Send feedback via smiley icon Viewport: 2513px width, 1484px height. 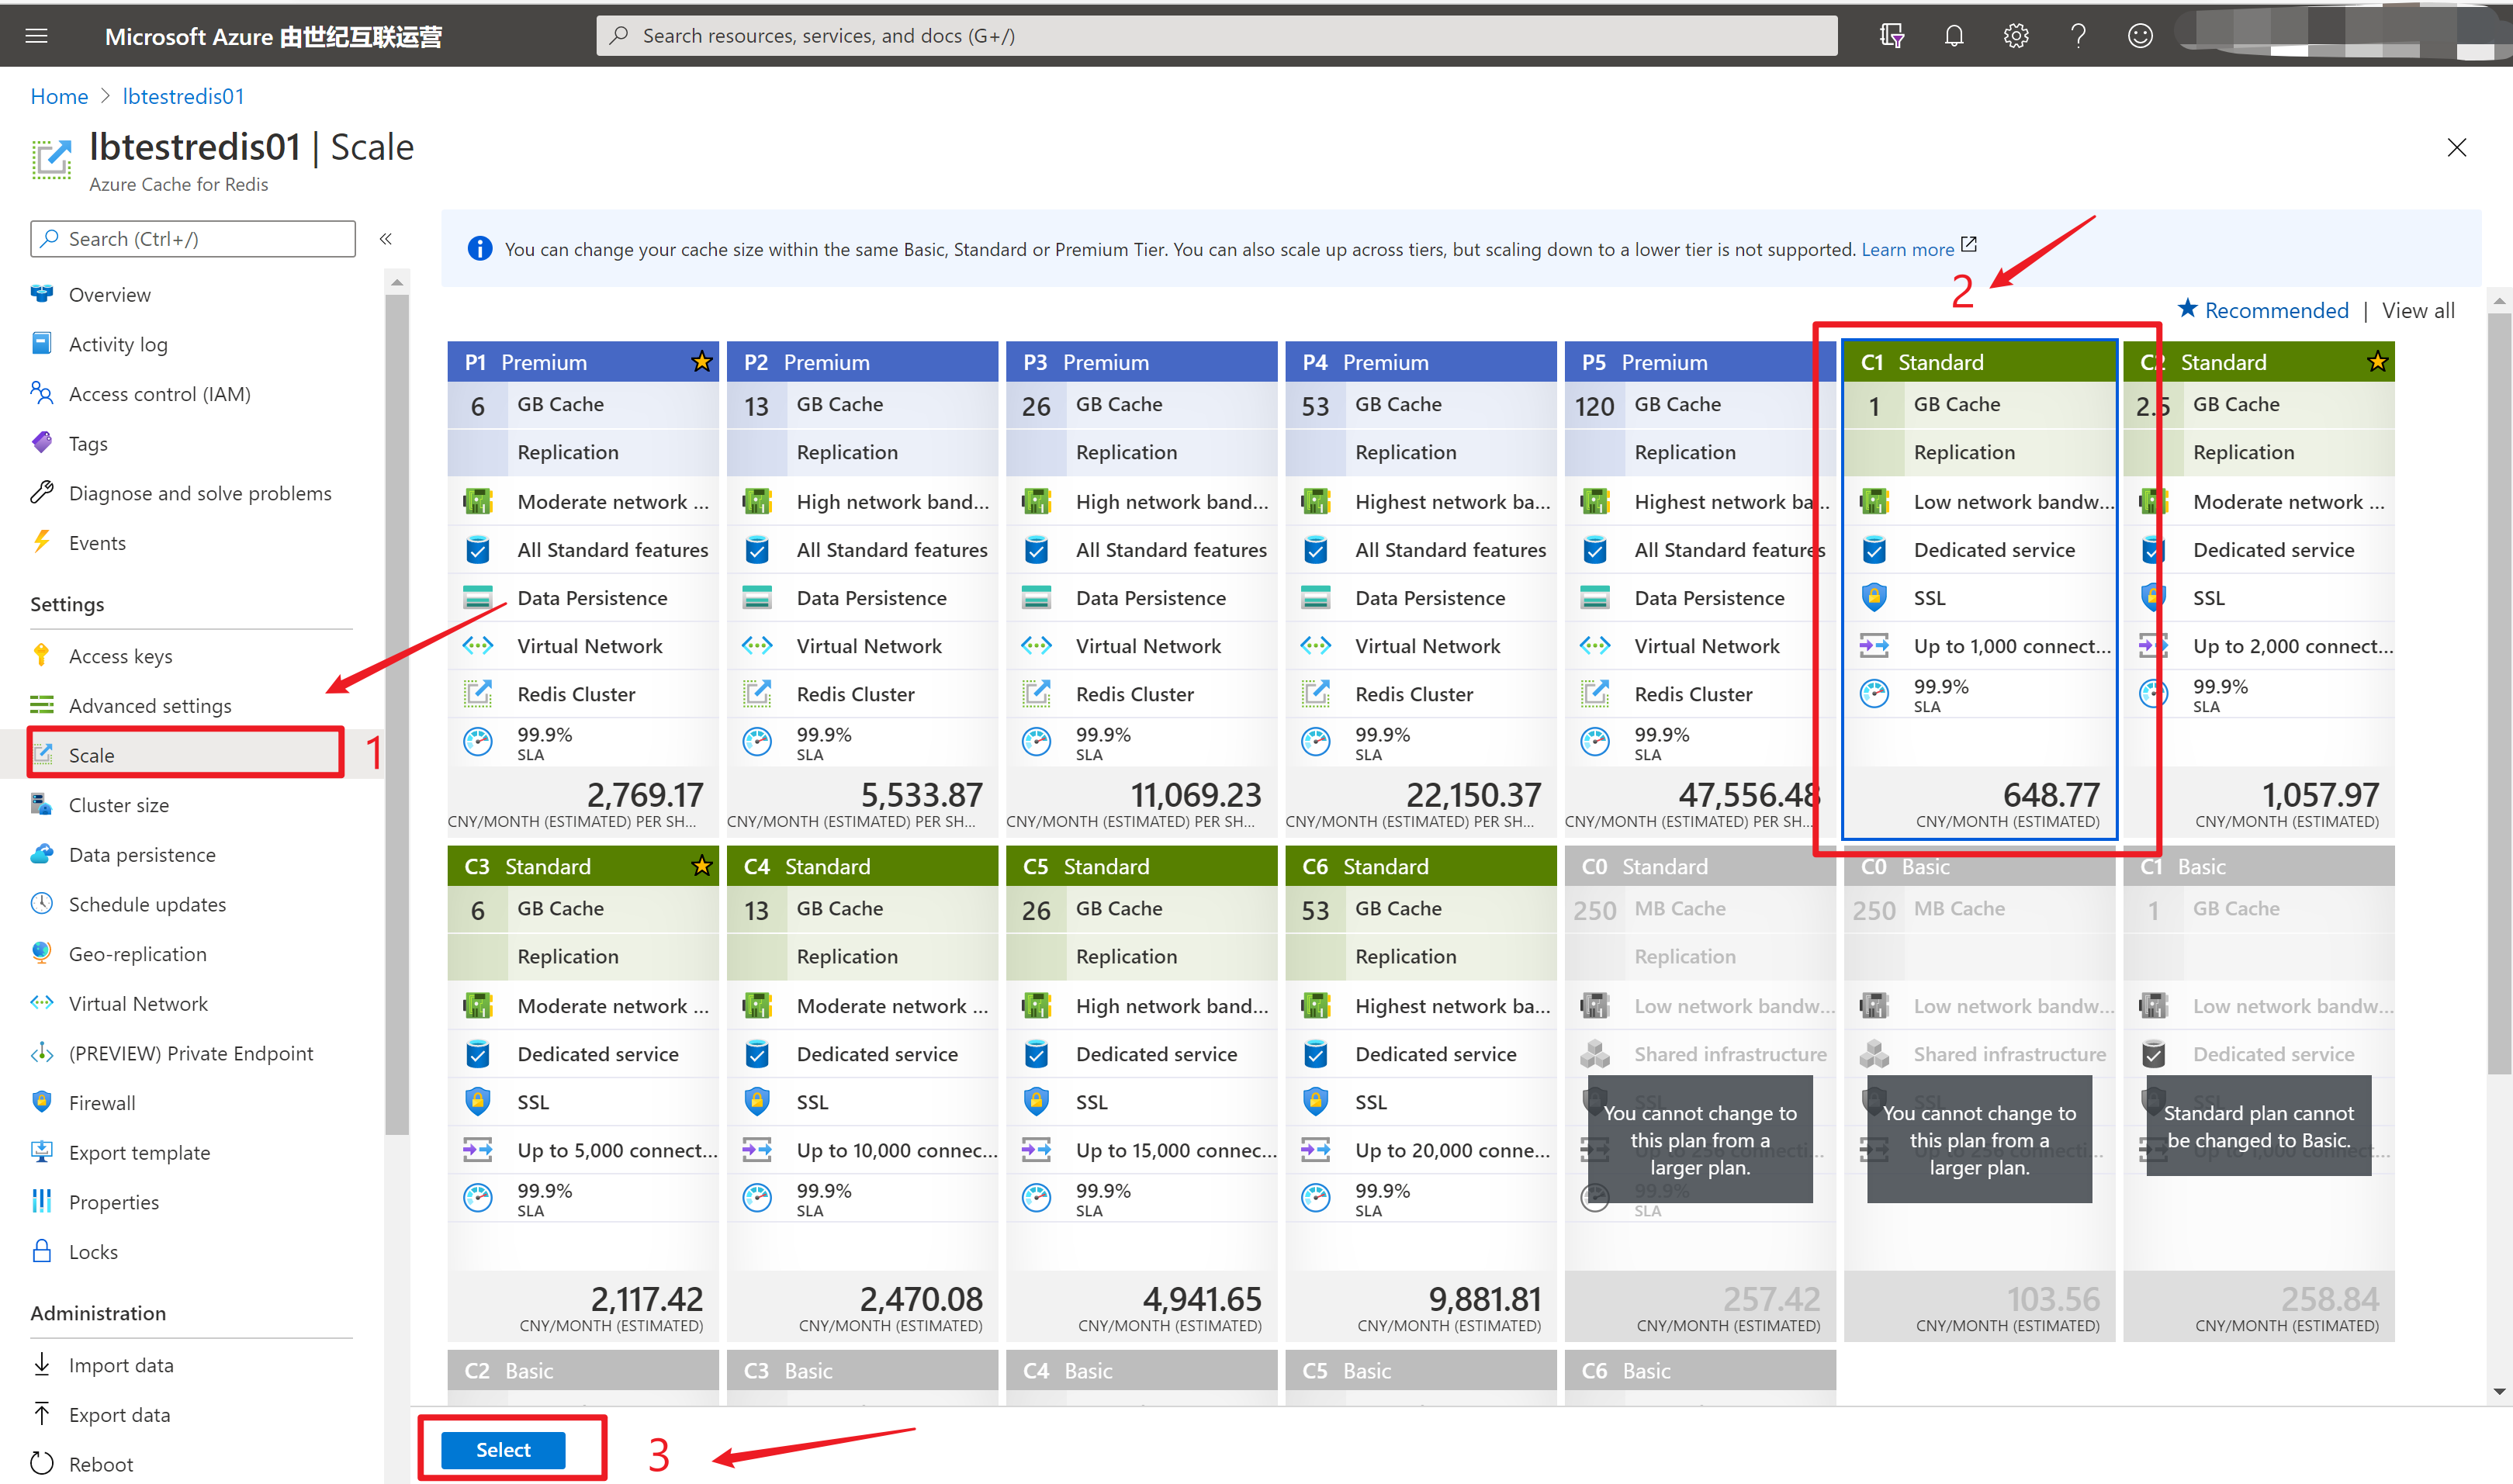(2140, 36)
